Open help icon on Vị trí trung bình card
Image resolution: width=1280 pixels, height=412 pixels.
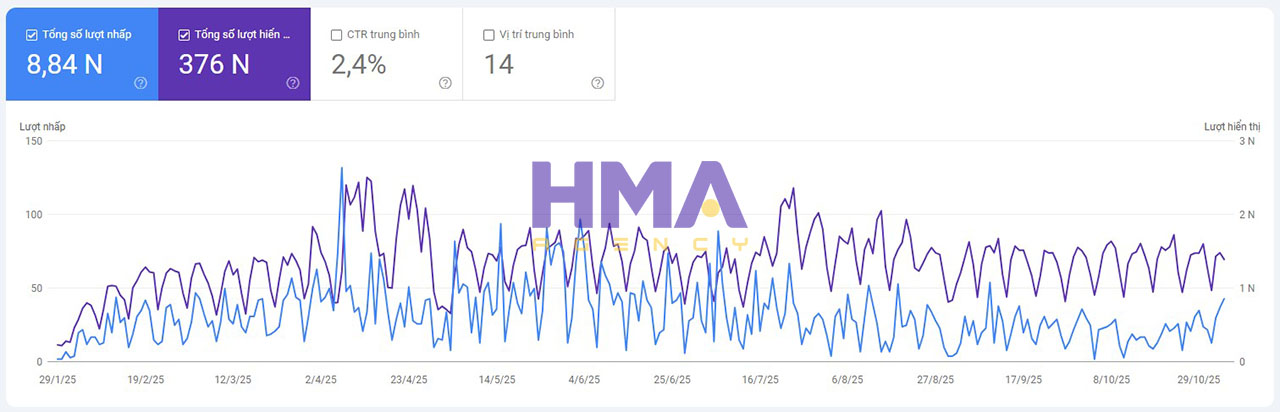[597, 83]
